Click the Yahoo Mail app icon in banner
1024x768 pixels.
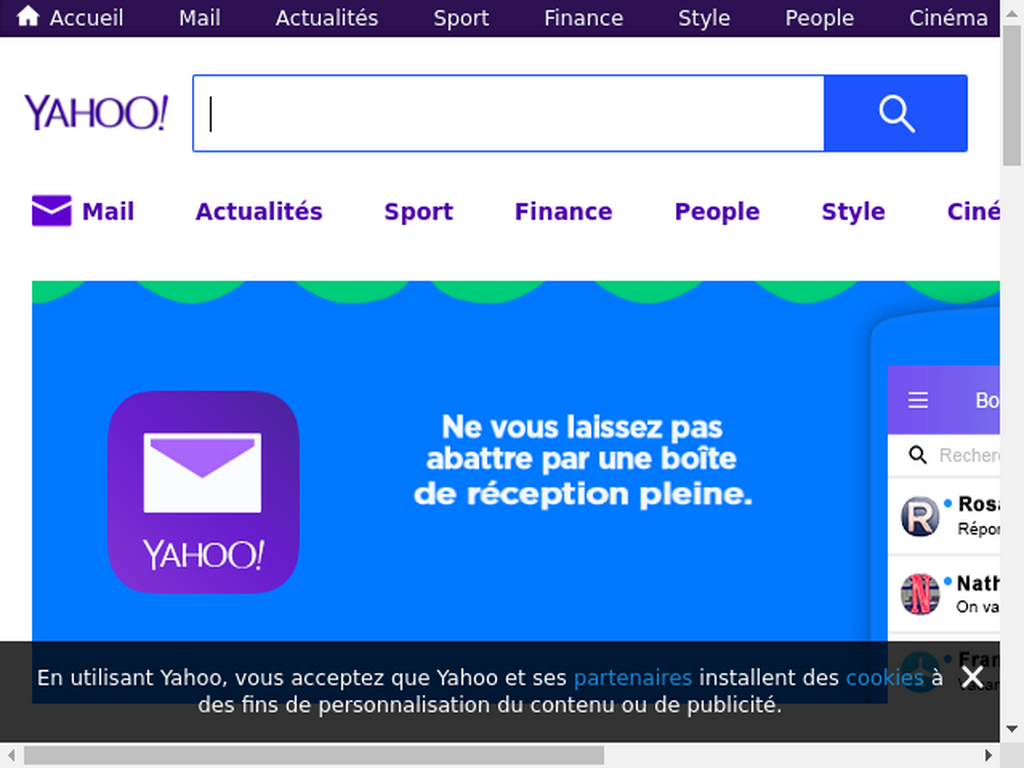click(x=203, y=492)
